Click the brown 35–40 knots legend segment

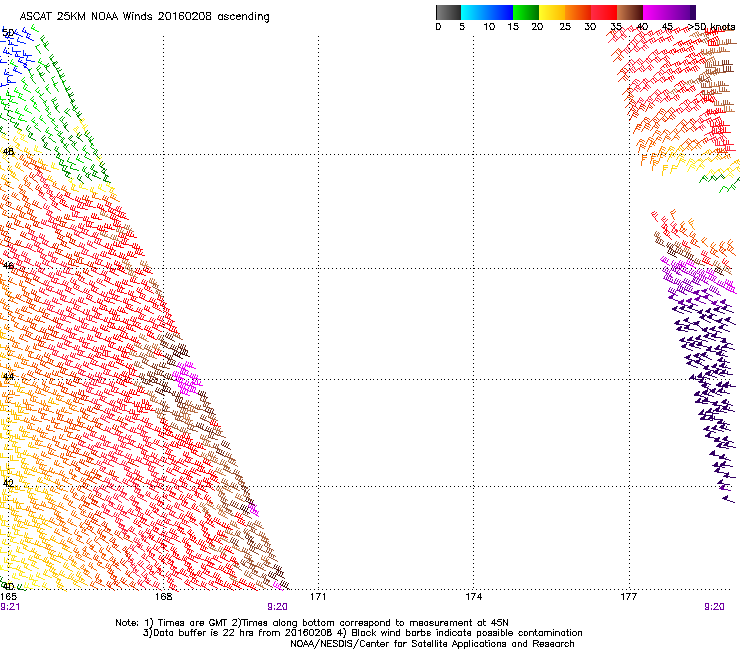[x=630, y=12]
